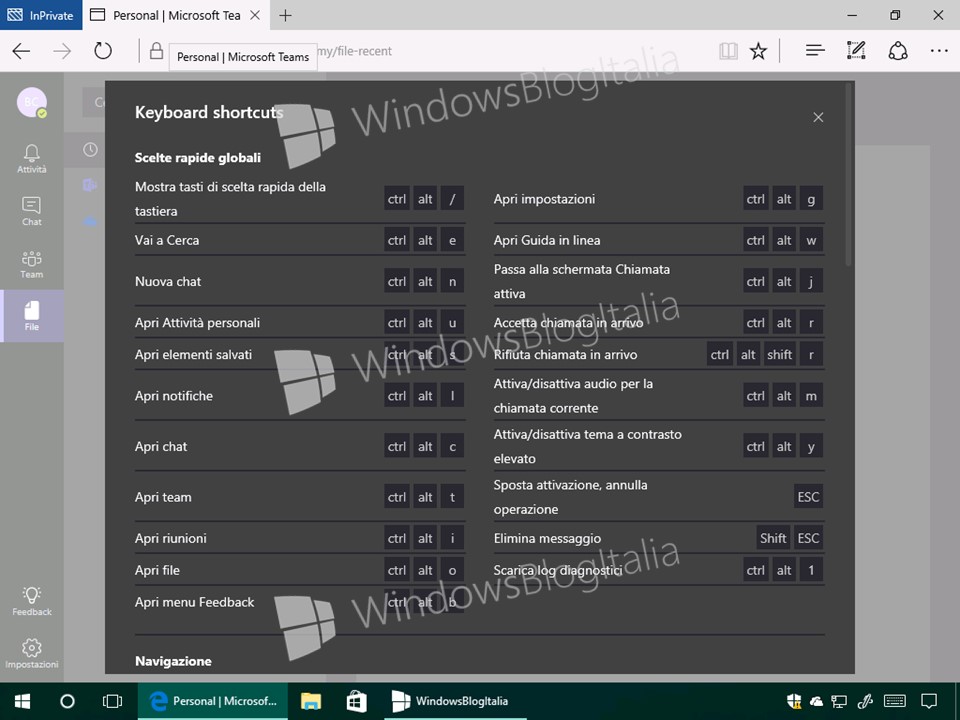
Task: Open the Store from the taskbar
Action: (356, 701)
